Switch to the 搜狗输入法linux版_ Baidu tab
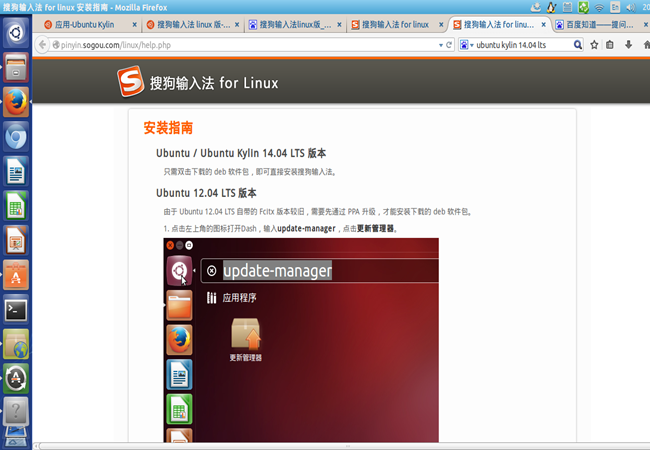The image size is (650, 450). pyautogui.click(x=295, y=25)
